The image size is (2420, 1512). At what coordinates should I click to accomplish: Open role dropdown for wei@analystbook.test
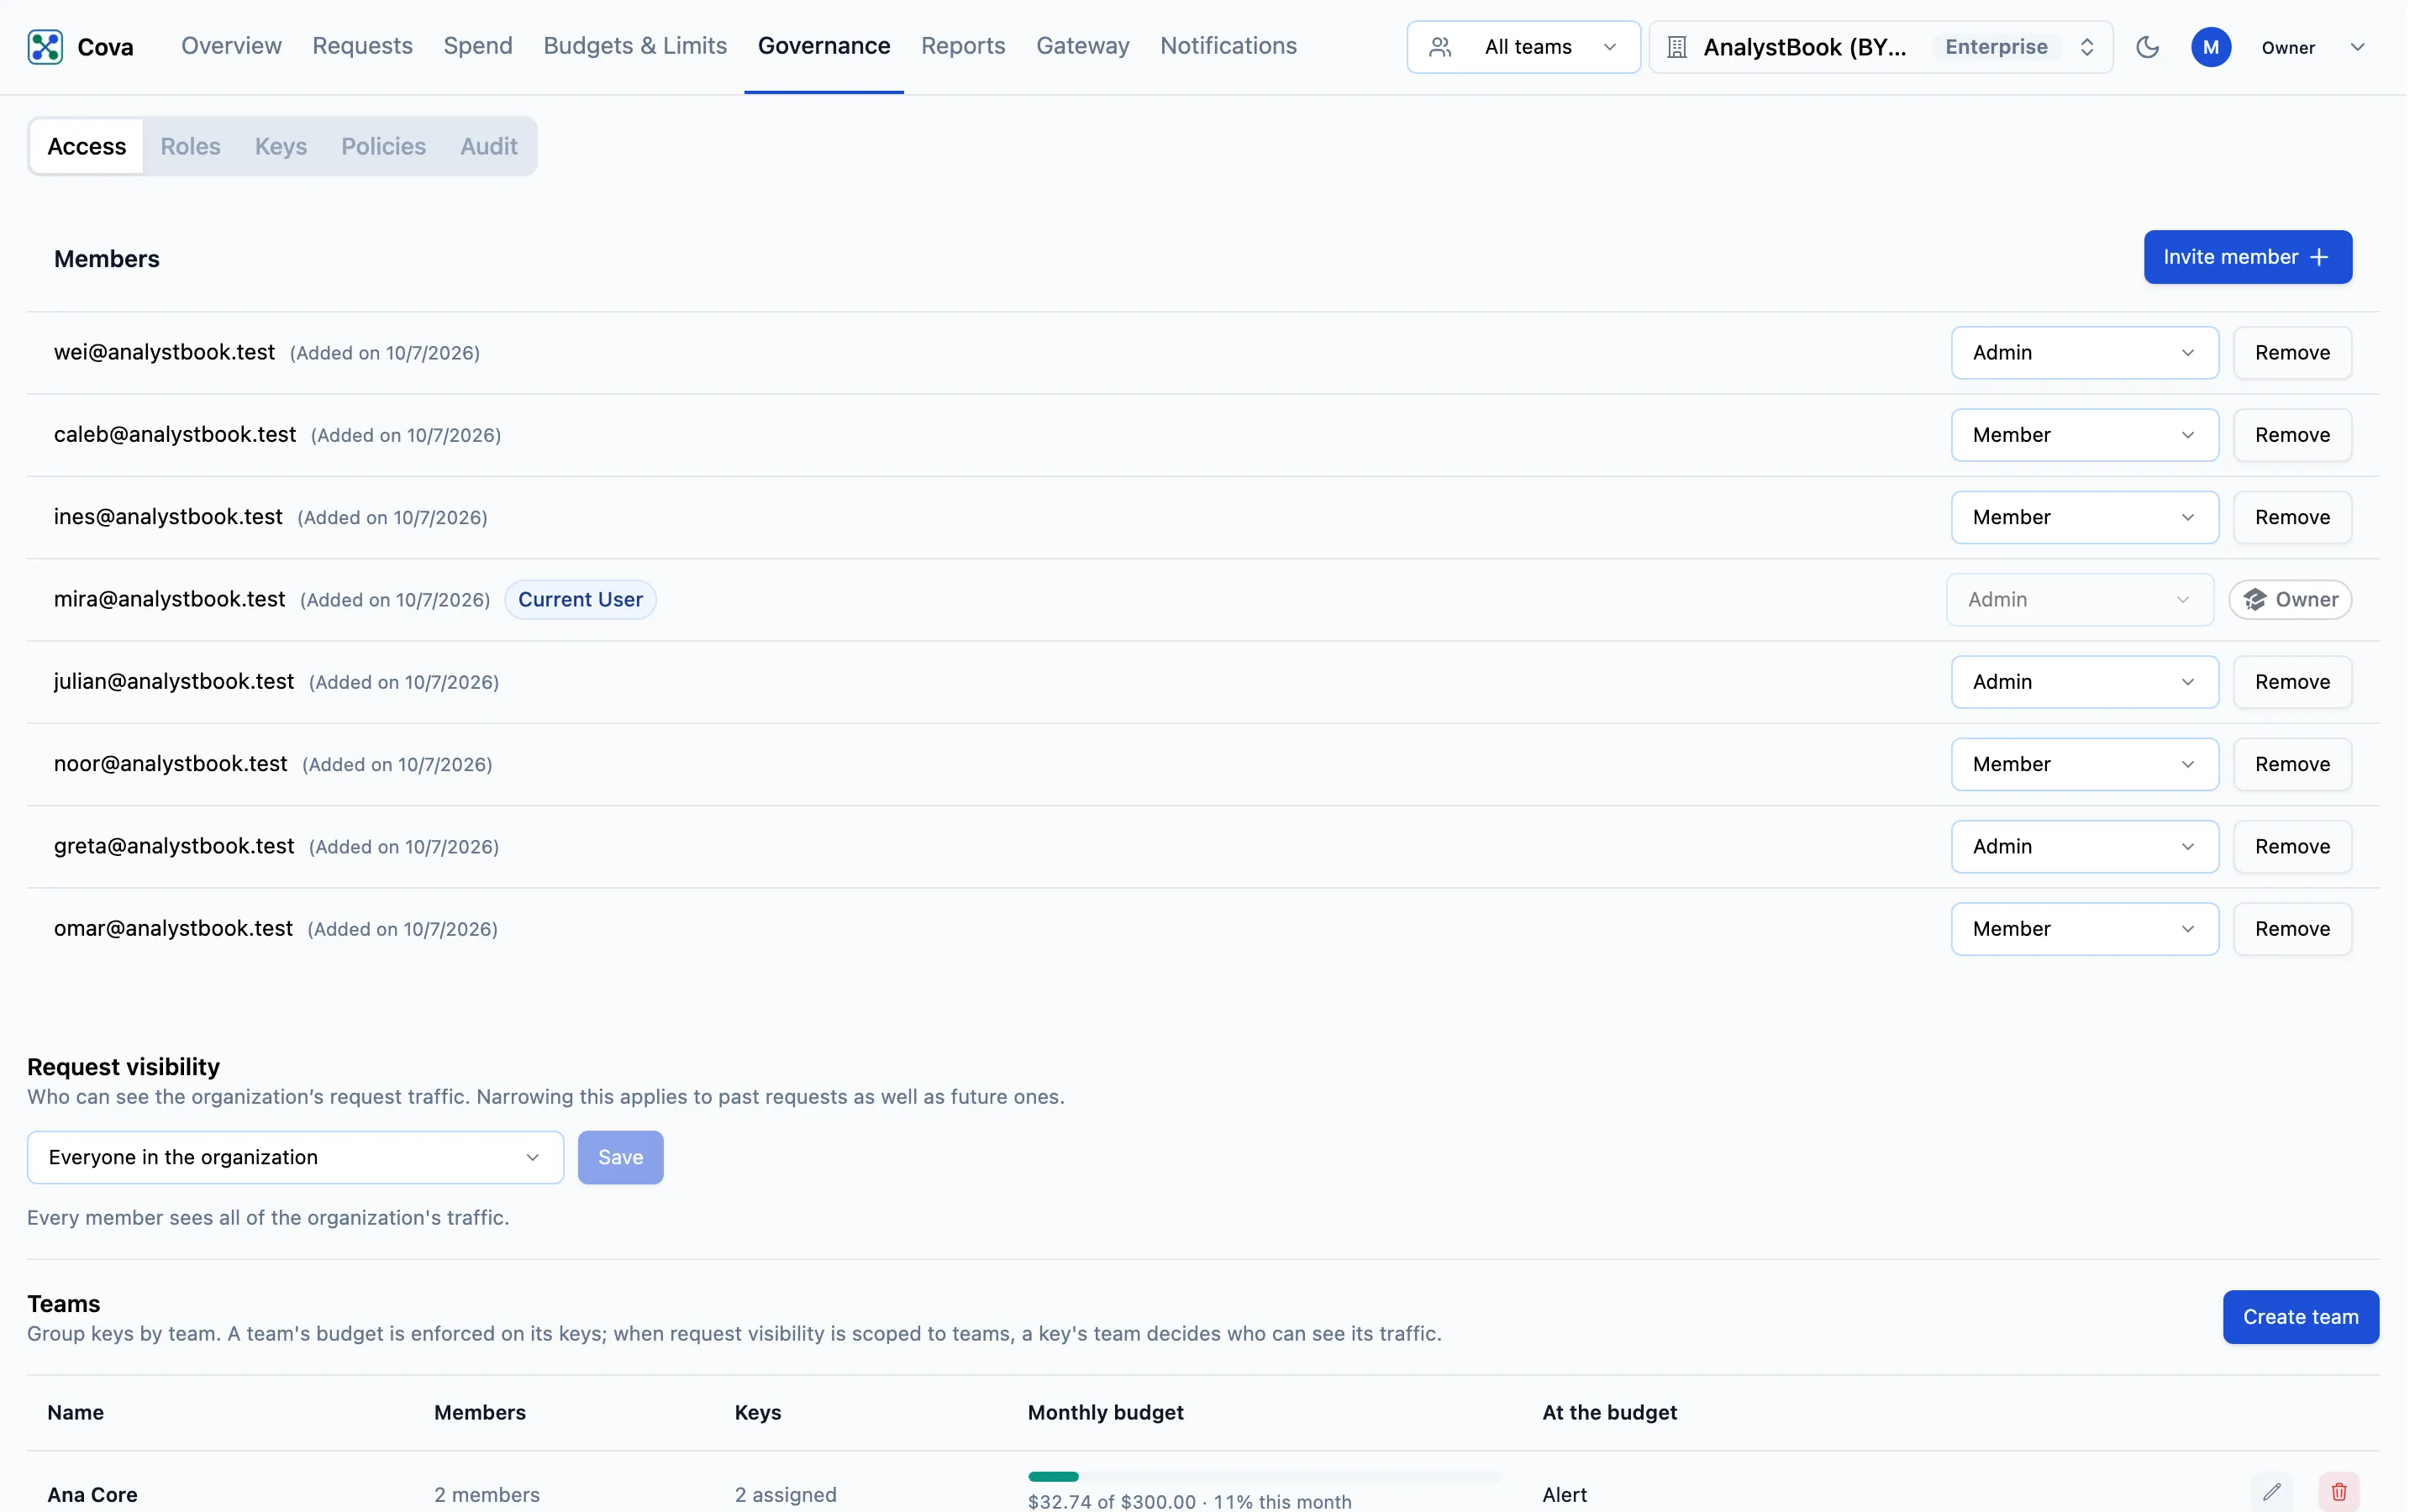click(x=2085, y=353)
